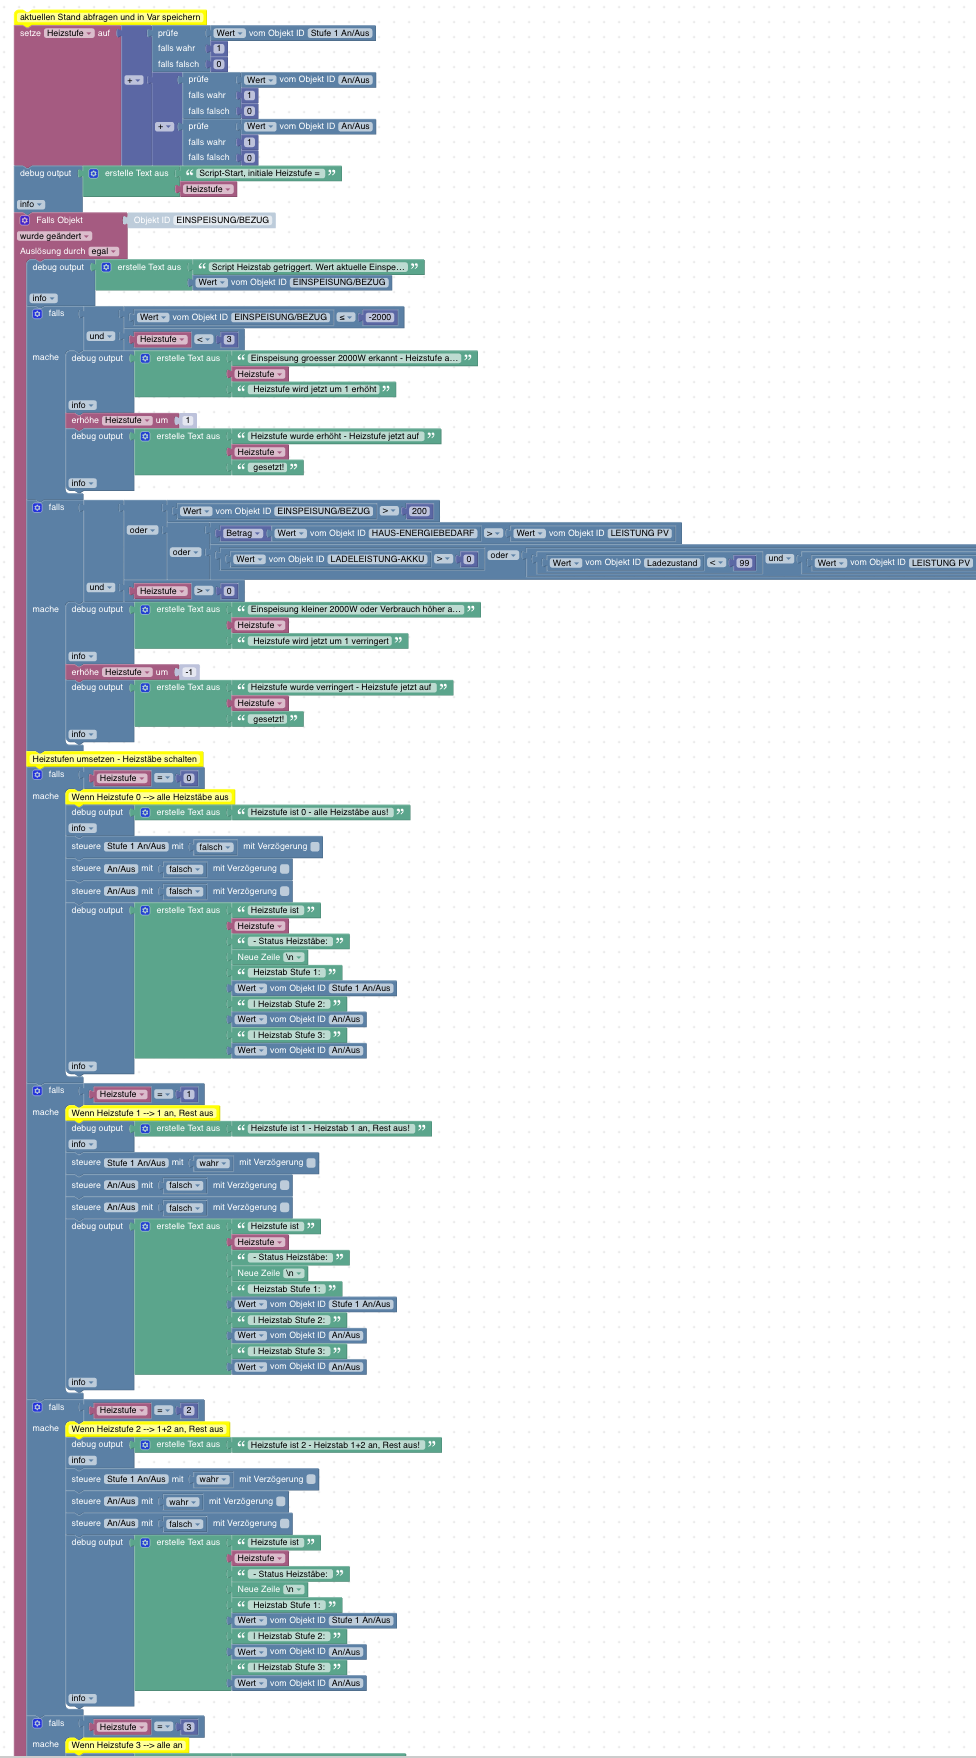Edit text 'Heizstufe wird jetzt um 1 verringert'
The width and height of the screenshot is (976, 1758).
point(321,641)
